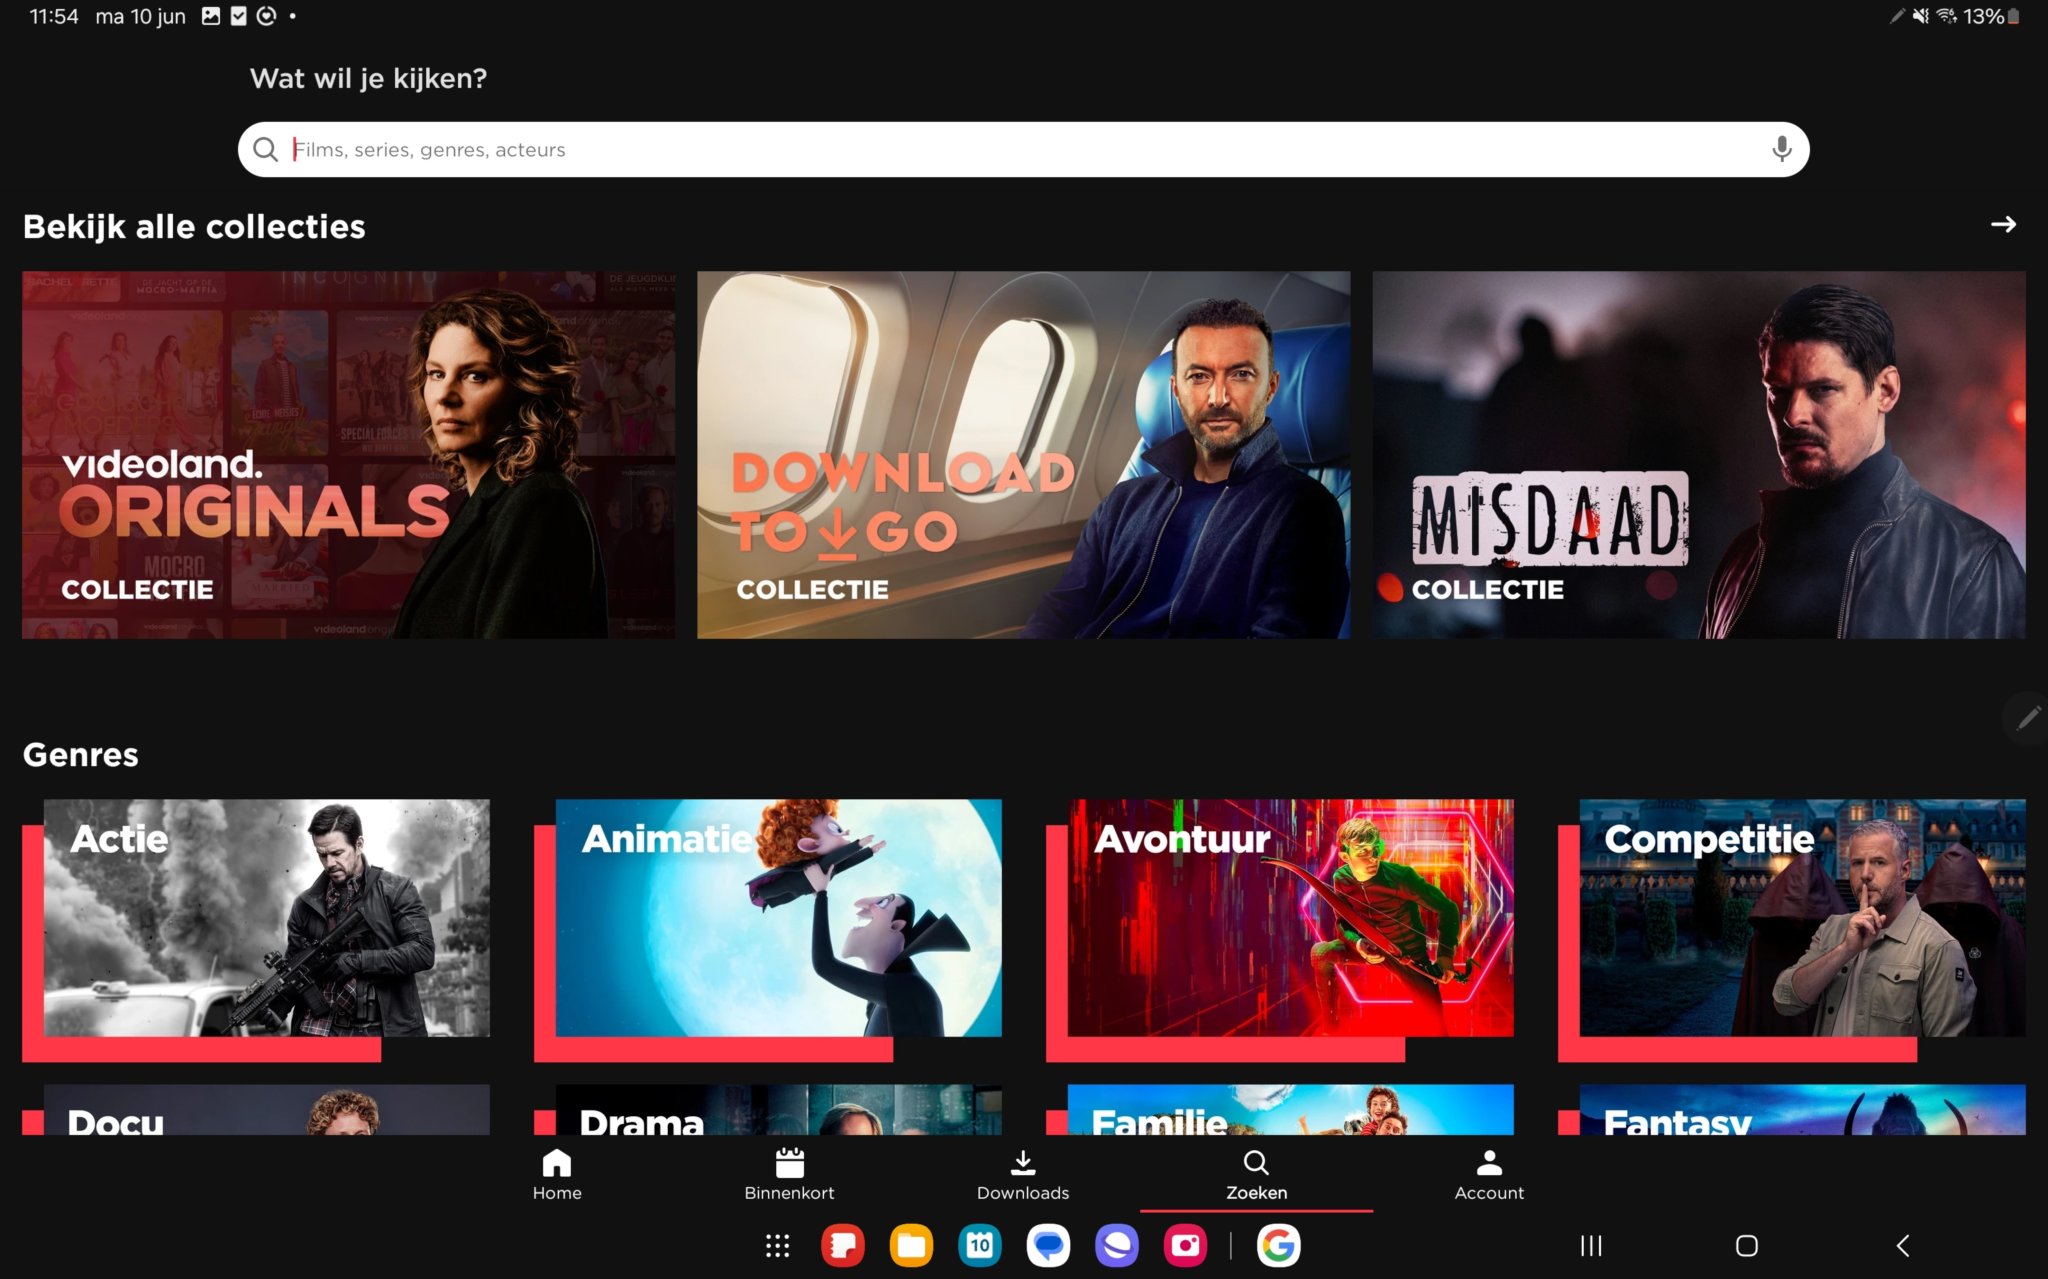
Task: Select the Zoeken tab
Action: point(1256,1175)
